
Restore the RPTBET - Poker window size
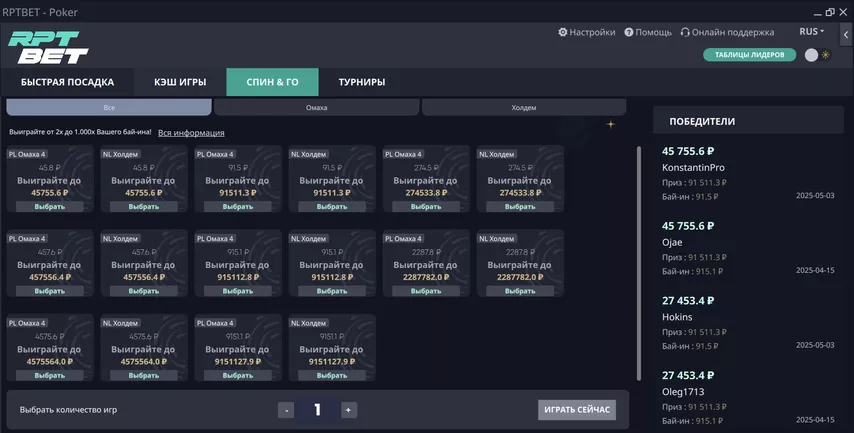click(830, 12)
